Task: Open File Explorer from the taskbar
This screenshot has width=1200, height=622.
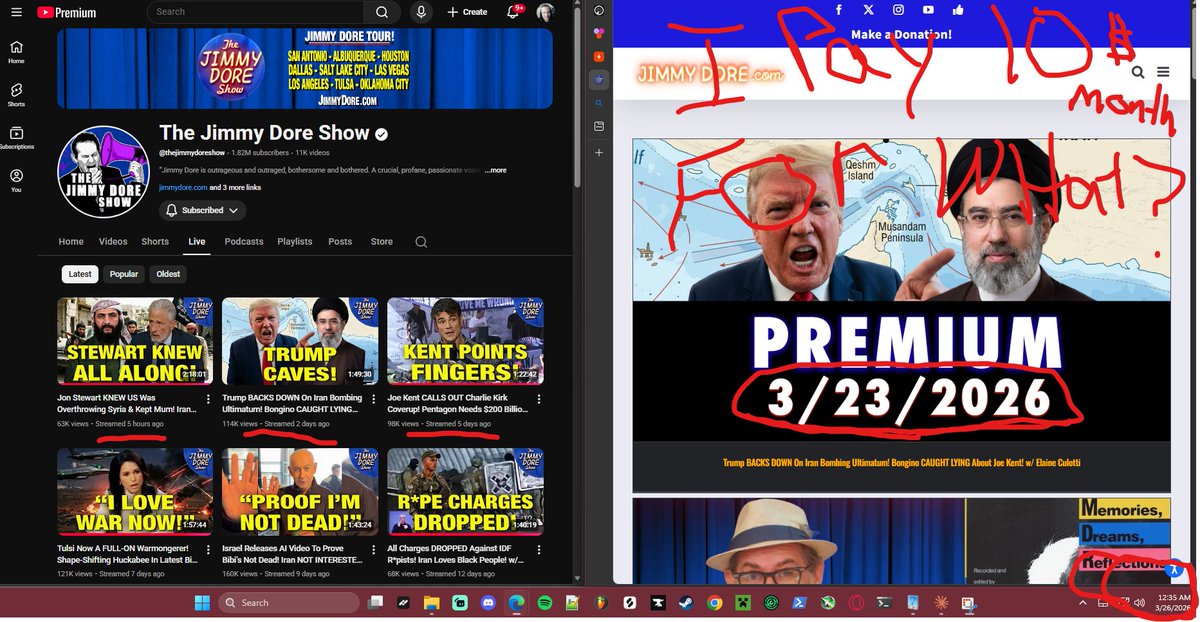Action: [x=431, y=603]
